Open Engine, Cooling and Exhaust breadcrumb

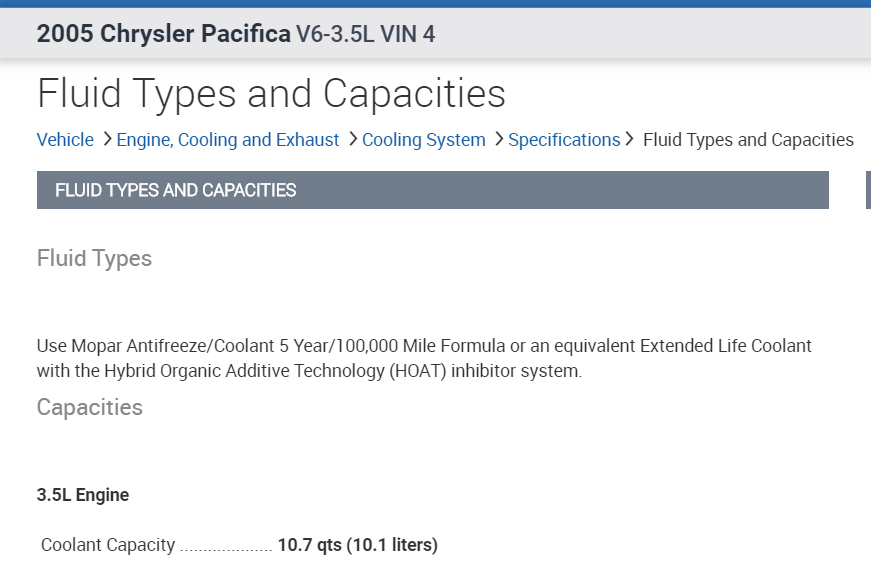click(x=228, y=140)
